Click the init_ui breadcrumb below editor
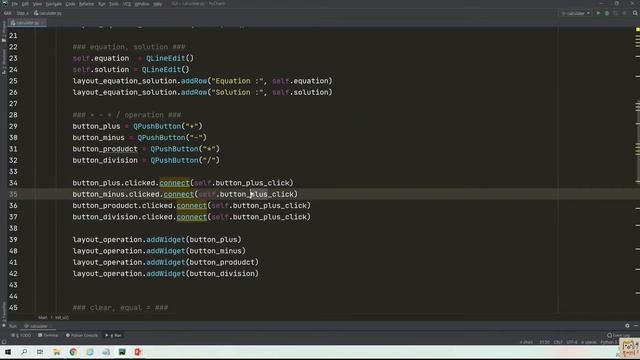Viewport: 640px width, 360px height. (x=62, y=317)
